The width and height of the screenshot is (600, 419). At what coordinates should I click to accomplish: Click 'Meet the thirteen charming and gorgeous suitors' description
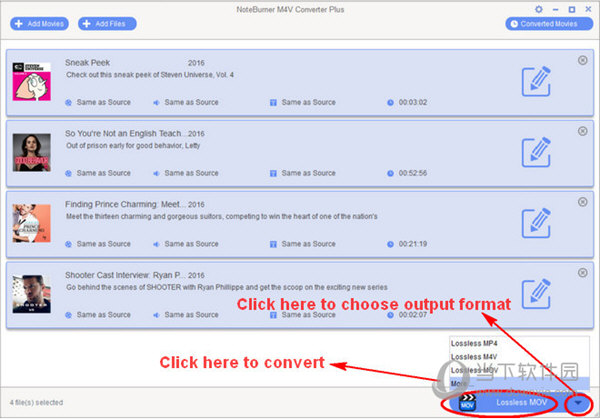pos(222,216)
